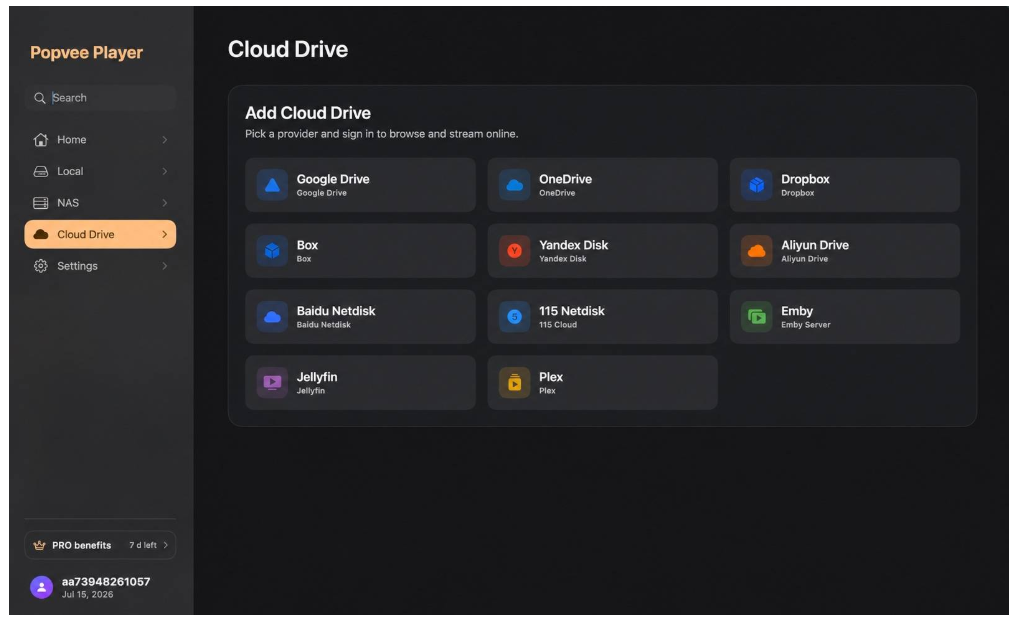Click the Box cube icon
The height and width of the screenshot is (624, 1014).
coord(272,251)
